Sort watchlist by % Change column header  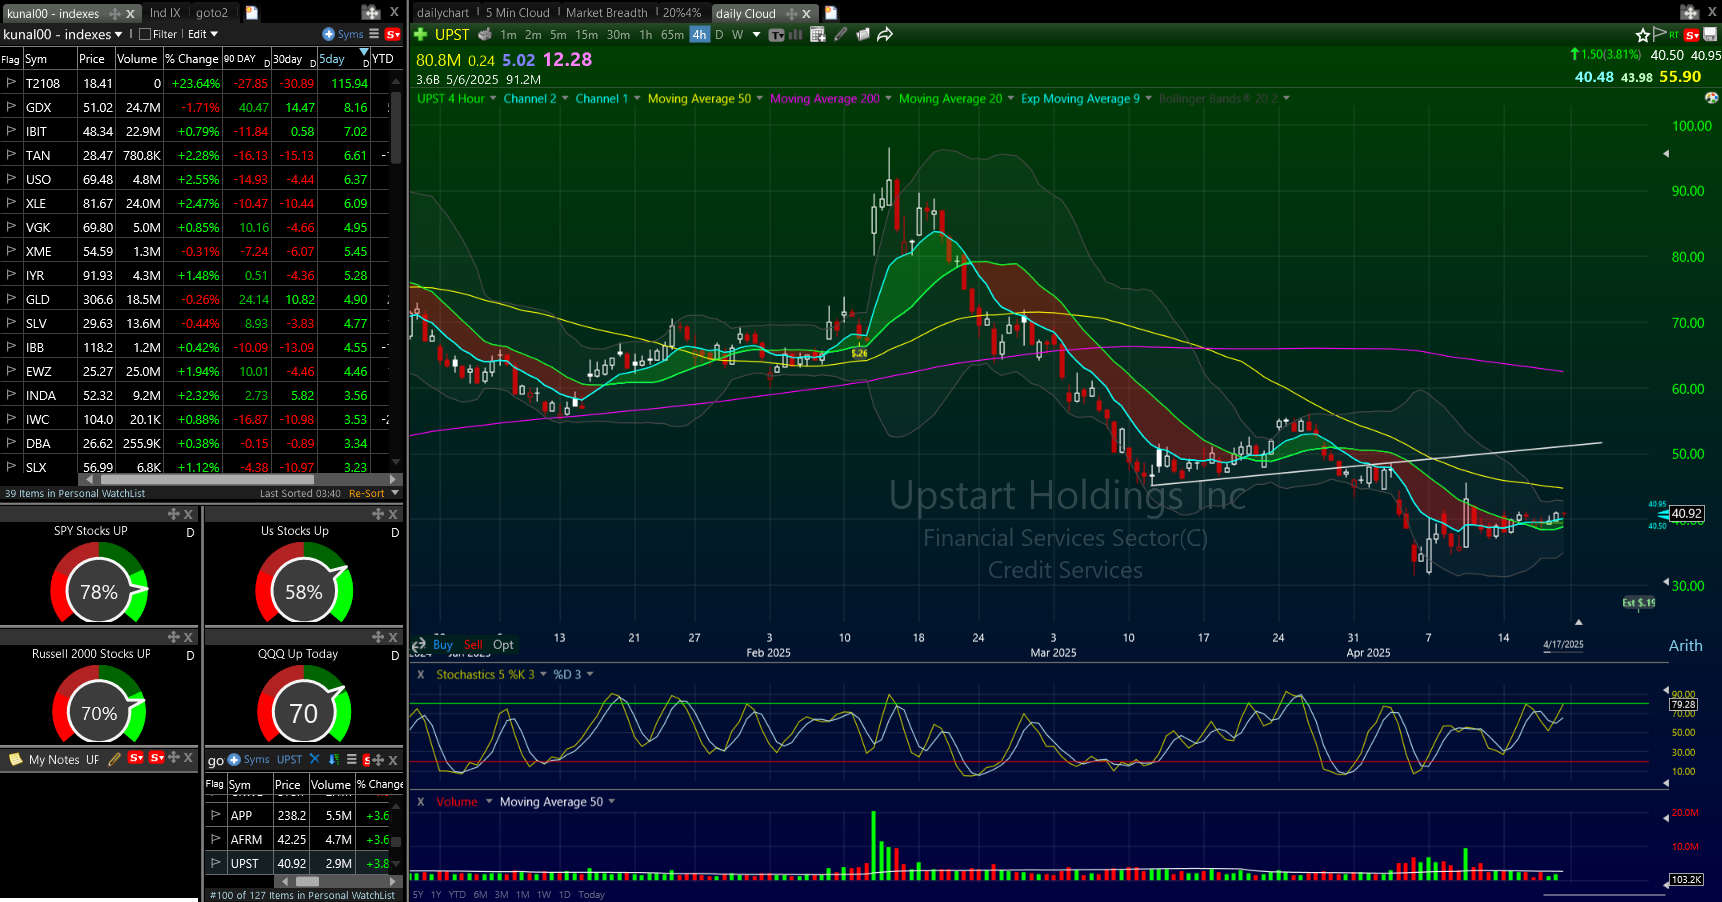tap(192, 59)
